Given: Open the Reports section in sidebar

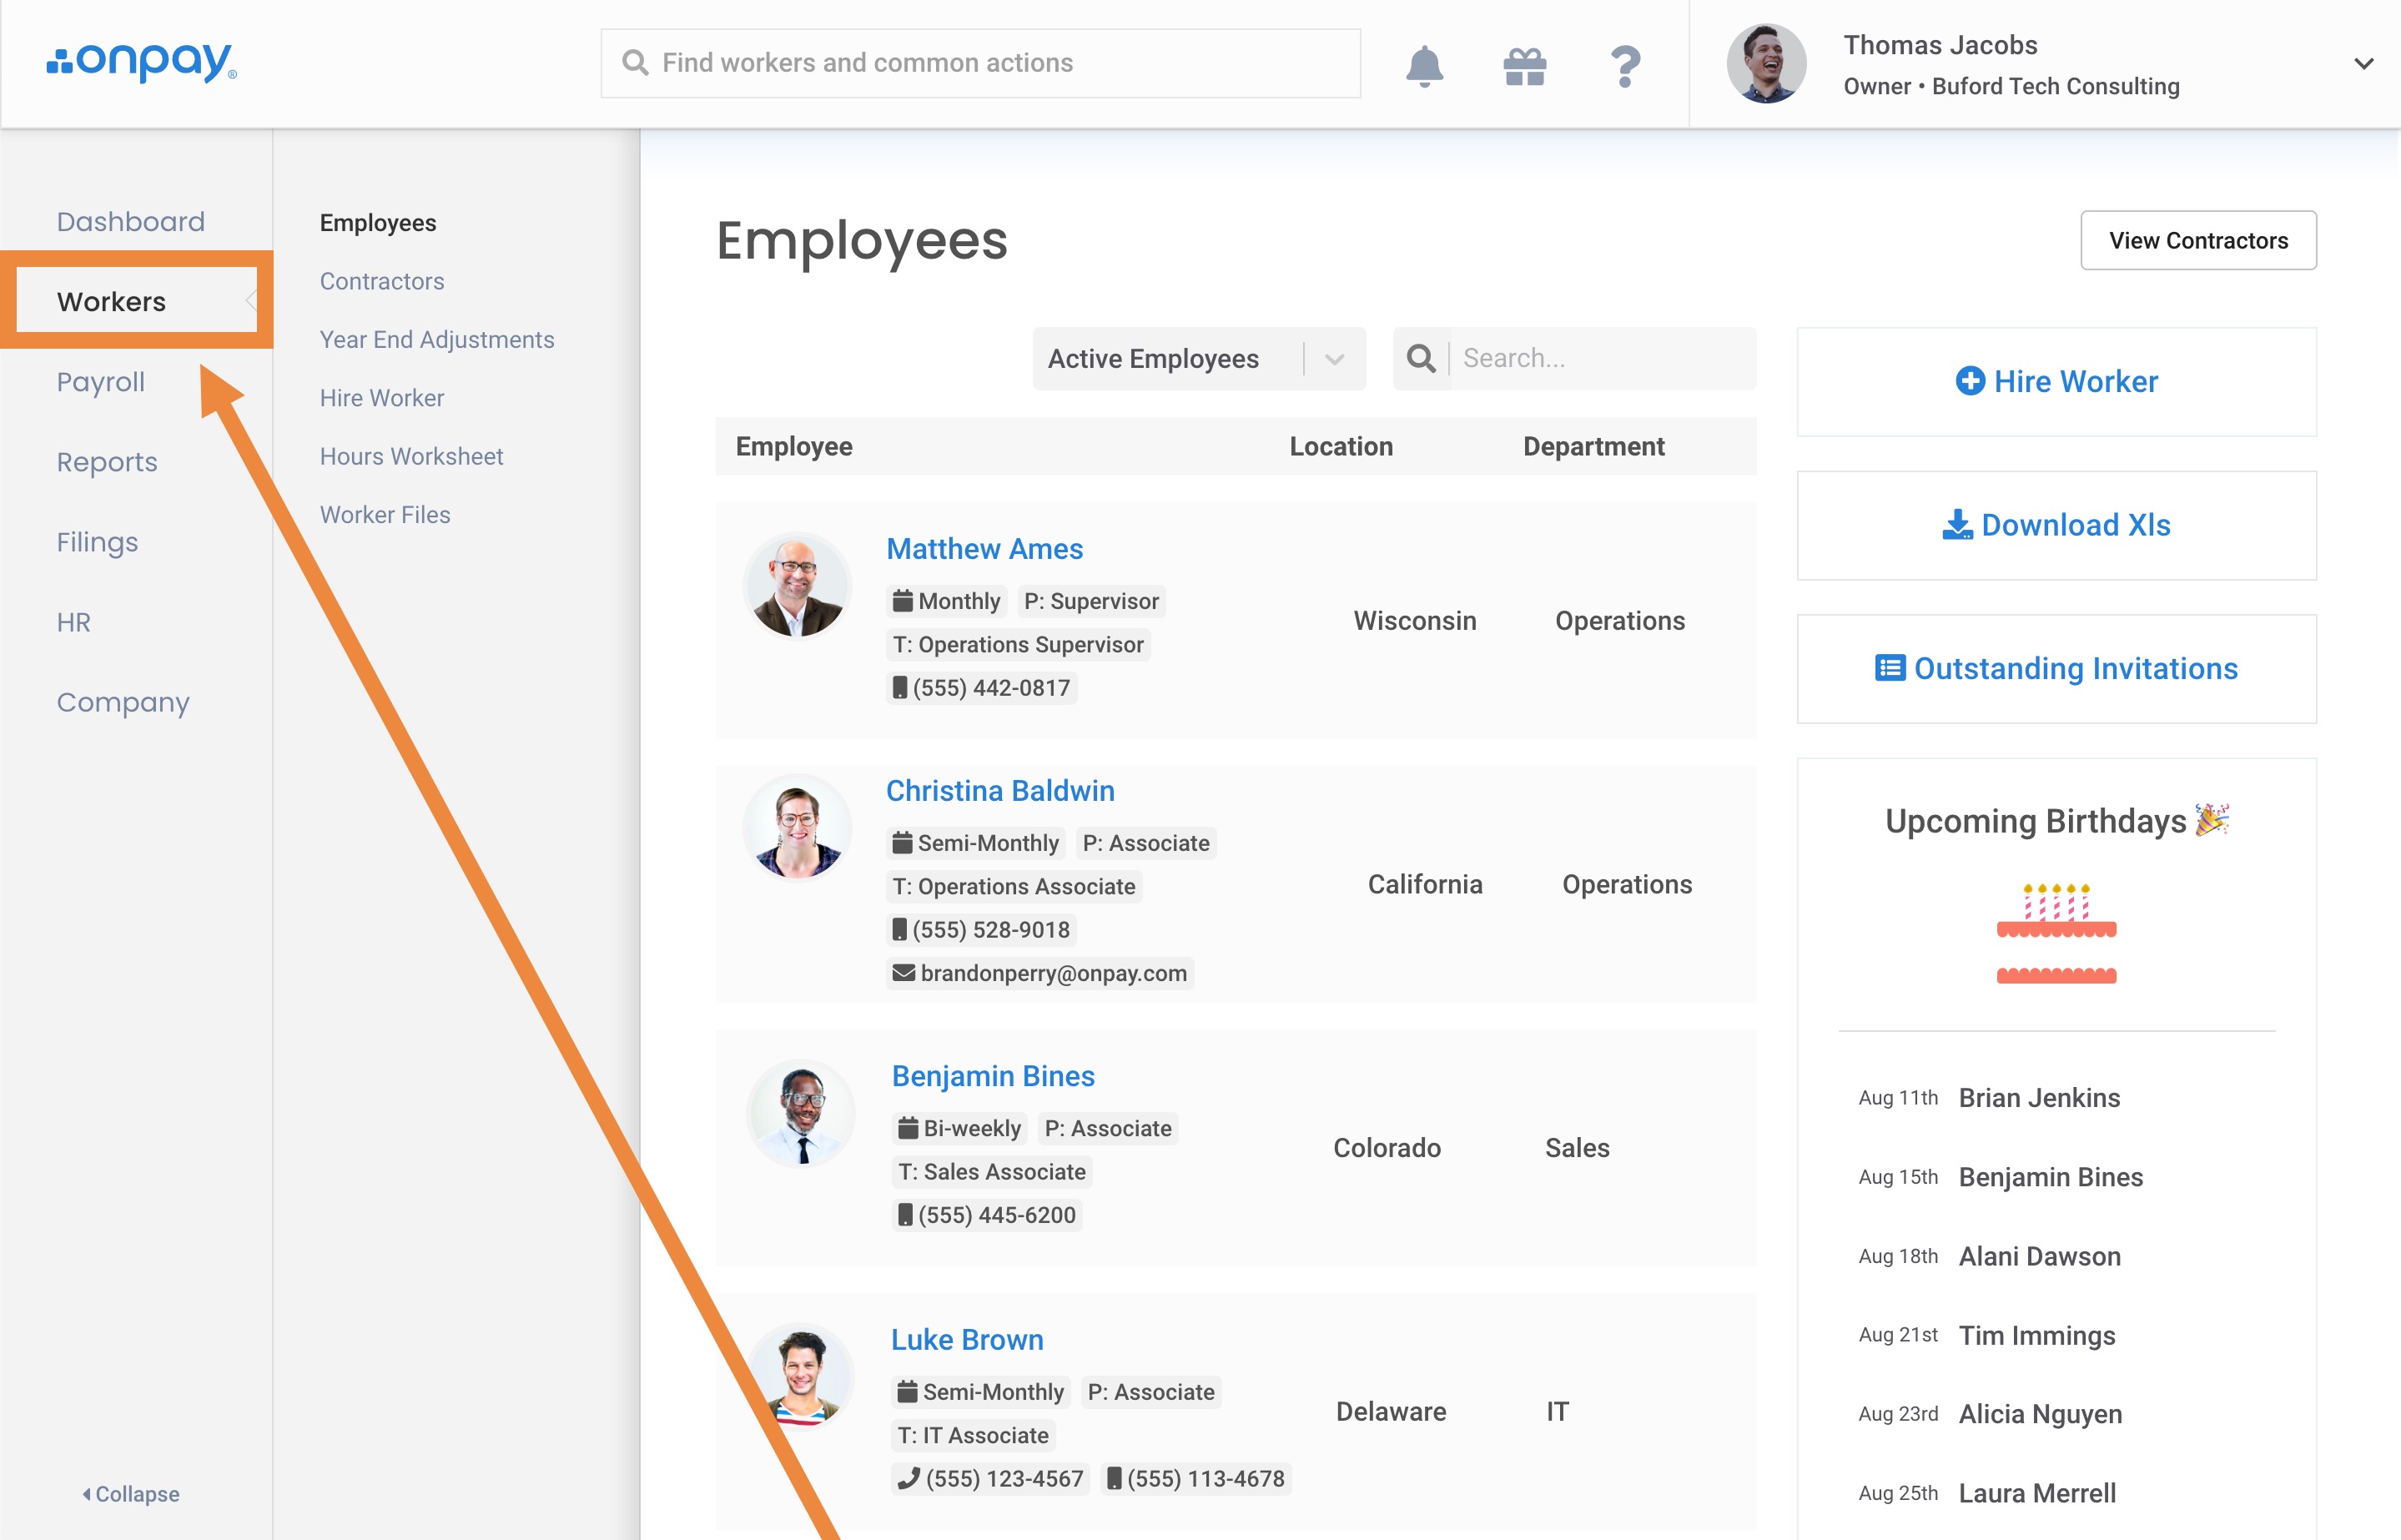Looking at the screenshot, I should [x=107, y=462].
